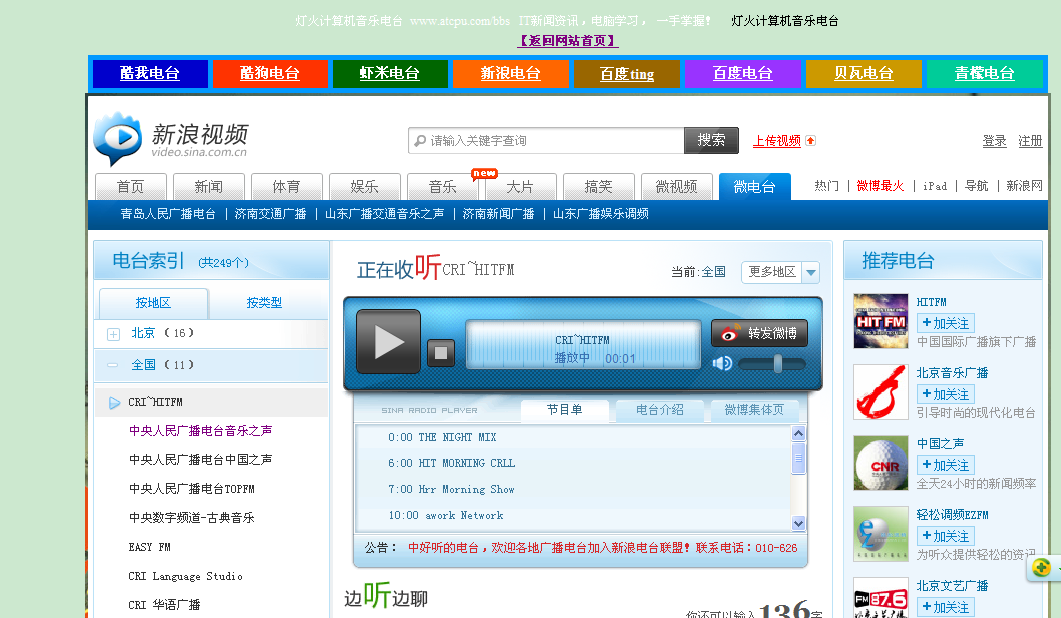Click the 山东广播娱乐调频 link
This screenshot has height=618, width=1061.
pyautogui.click(x=601, y=214)
